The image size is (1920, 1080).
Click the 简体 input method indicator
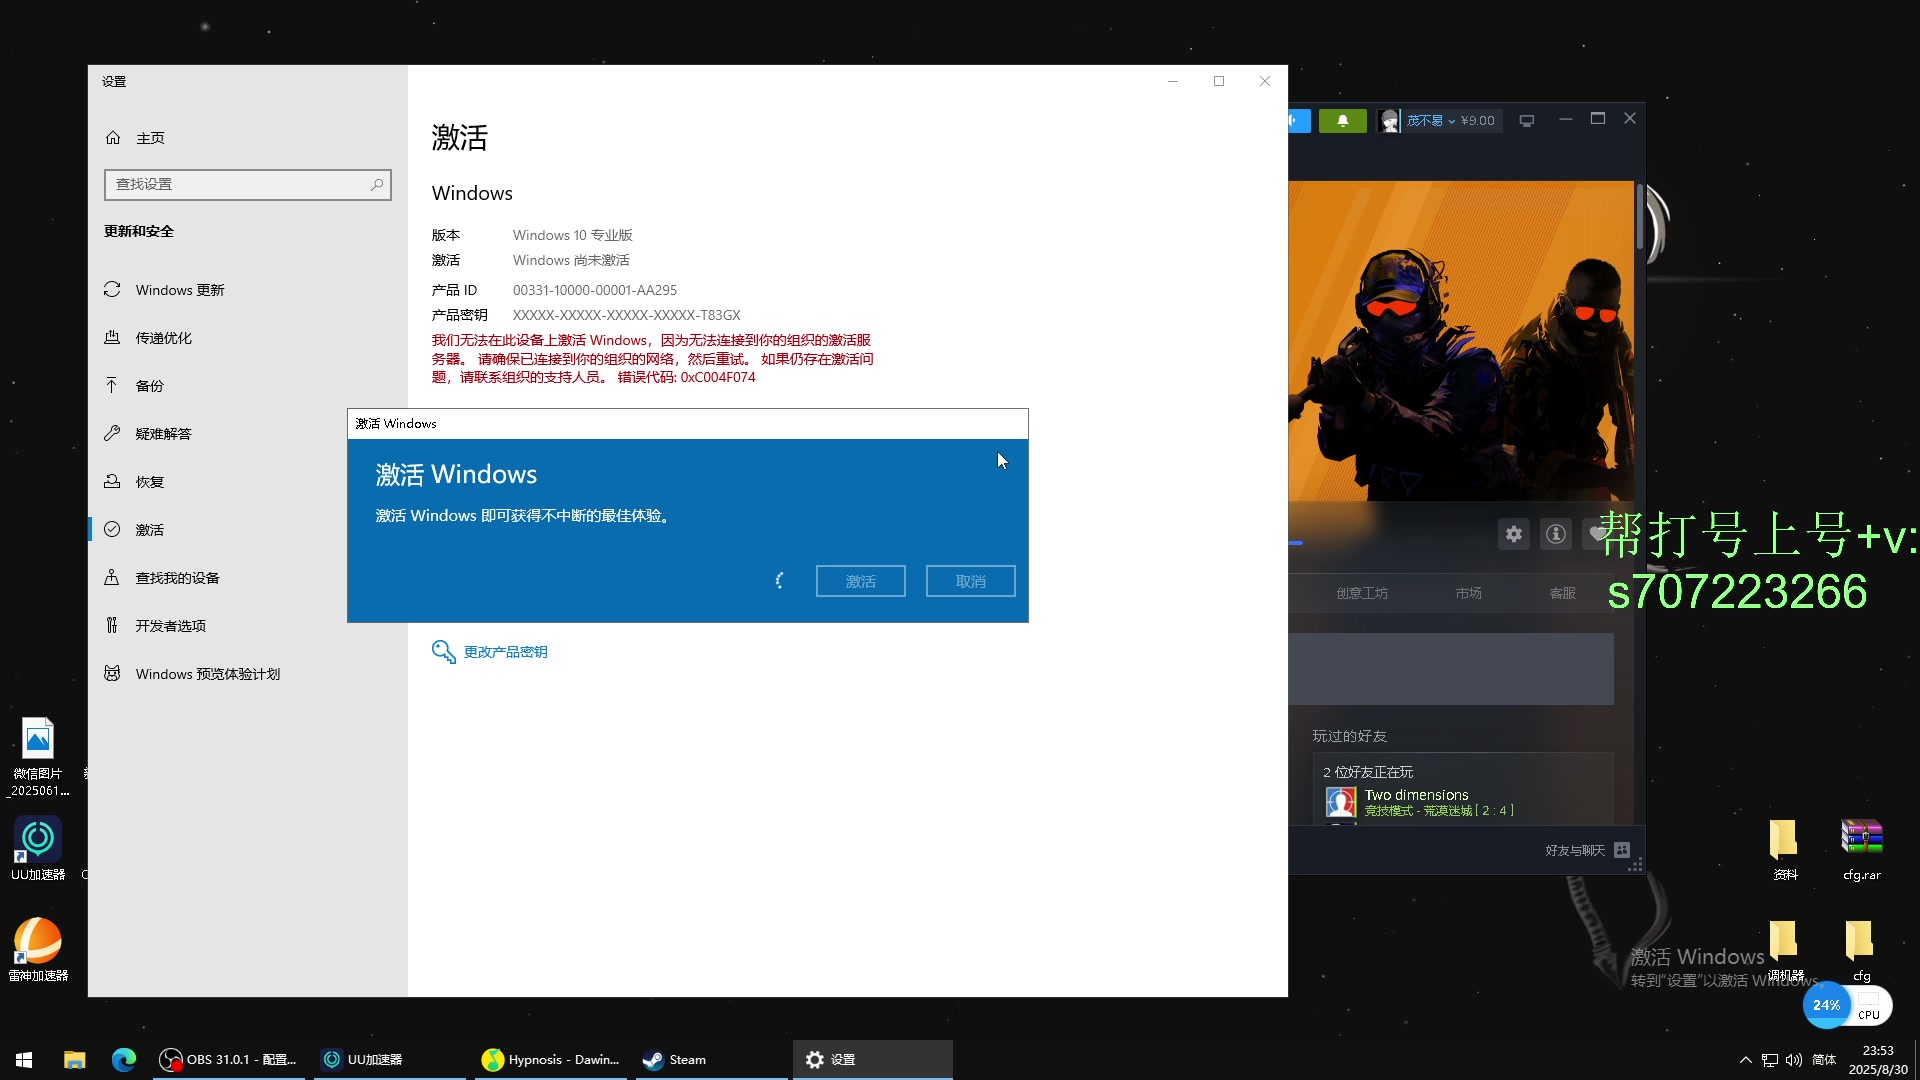point(1824,1060)
